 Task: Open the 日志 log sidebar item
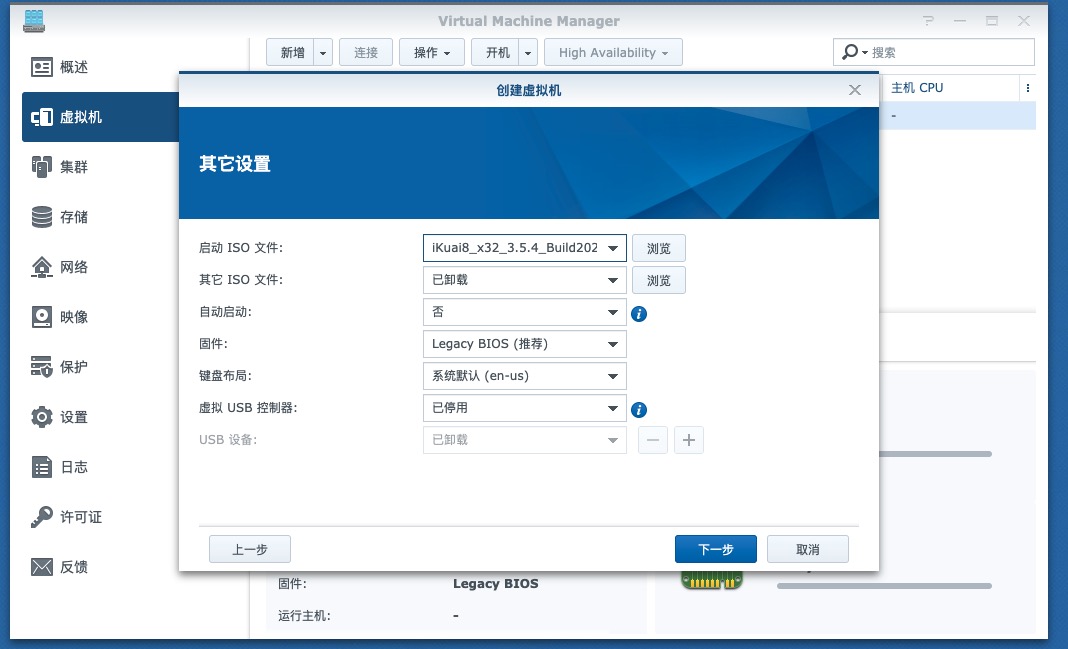101,467
